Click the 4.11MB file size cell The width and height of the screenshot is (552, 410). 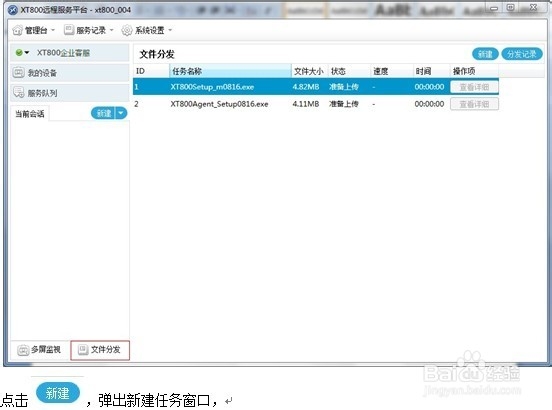pyautogui.click(x=306, y=104)
